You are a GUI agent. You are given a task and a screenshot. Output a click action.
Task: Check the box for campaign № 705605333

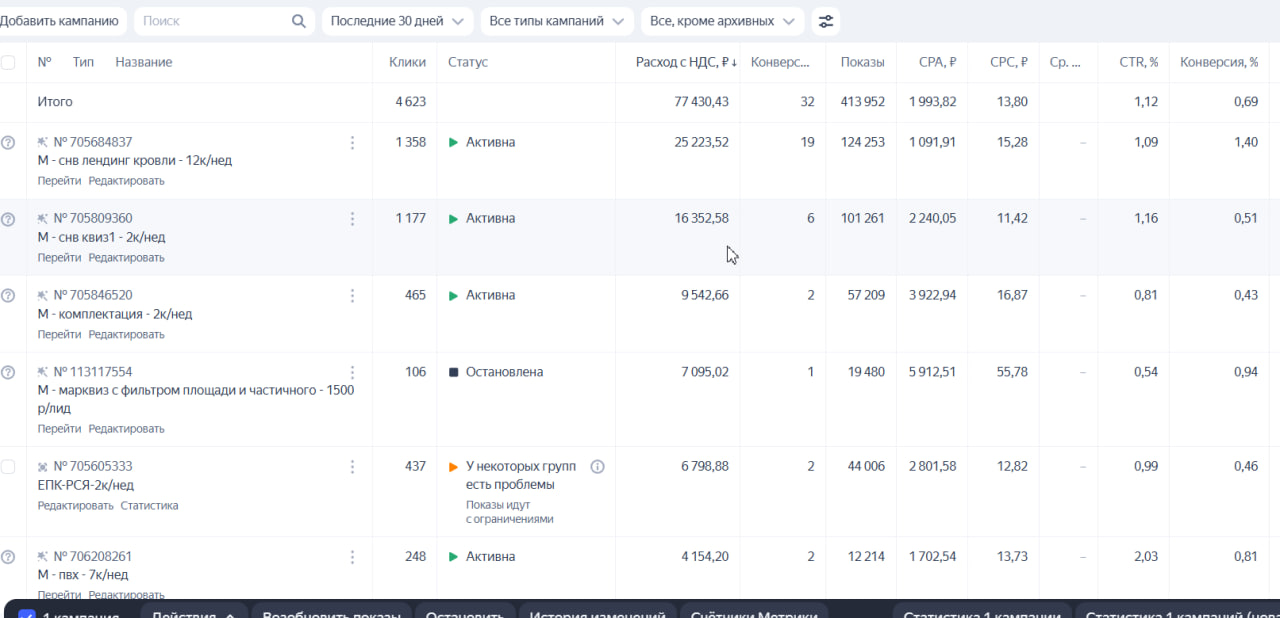click(8, 467)
